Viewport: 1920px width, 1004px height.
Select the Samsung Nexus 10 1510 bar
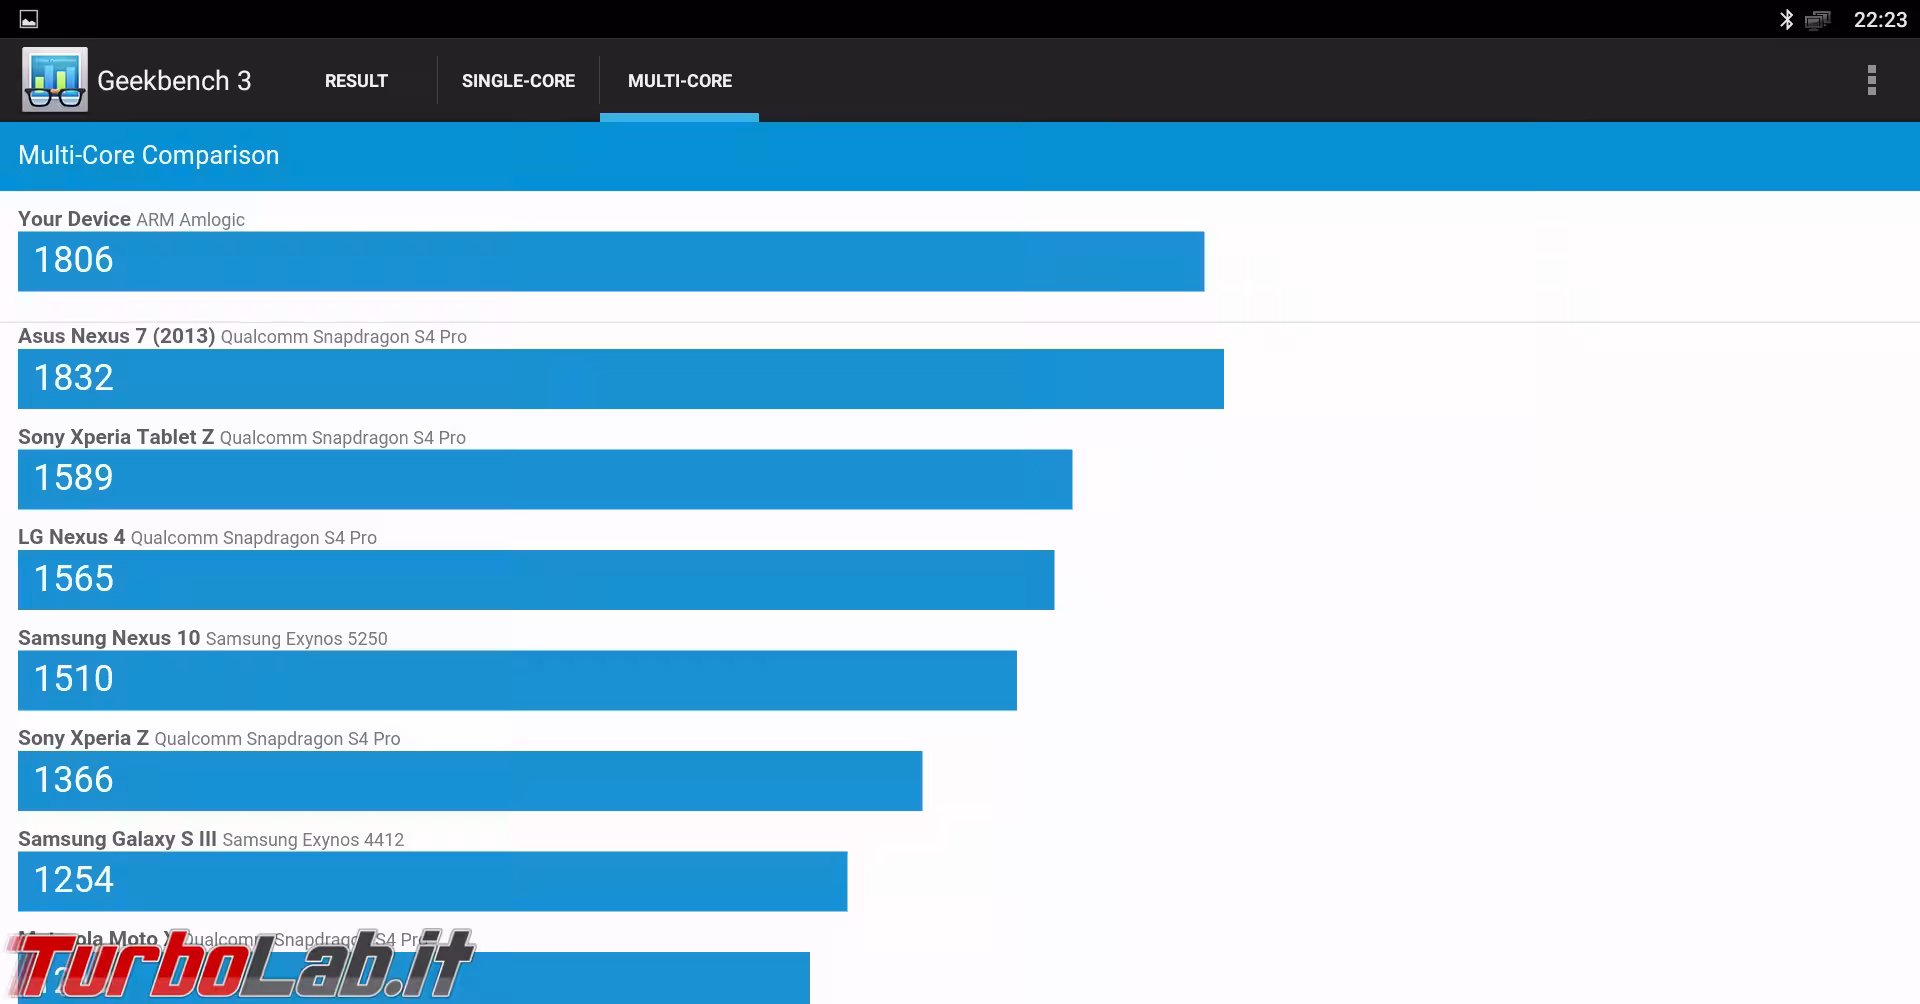pyautogui.click(x=517, y=680)
